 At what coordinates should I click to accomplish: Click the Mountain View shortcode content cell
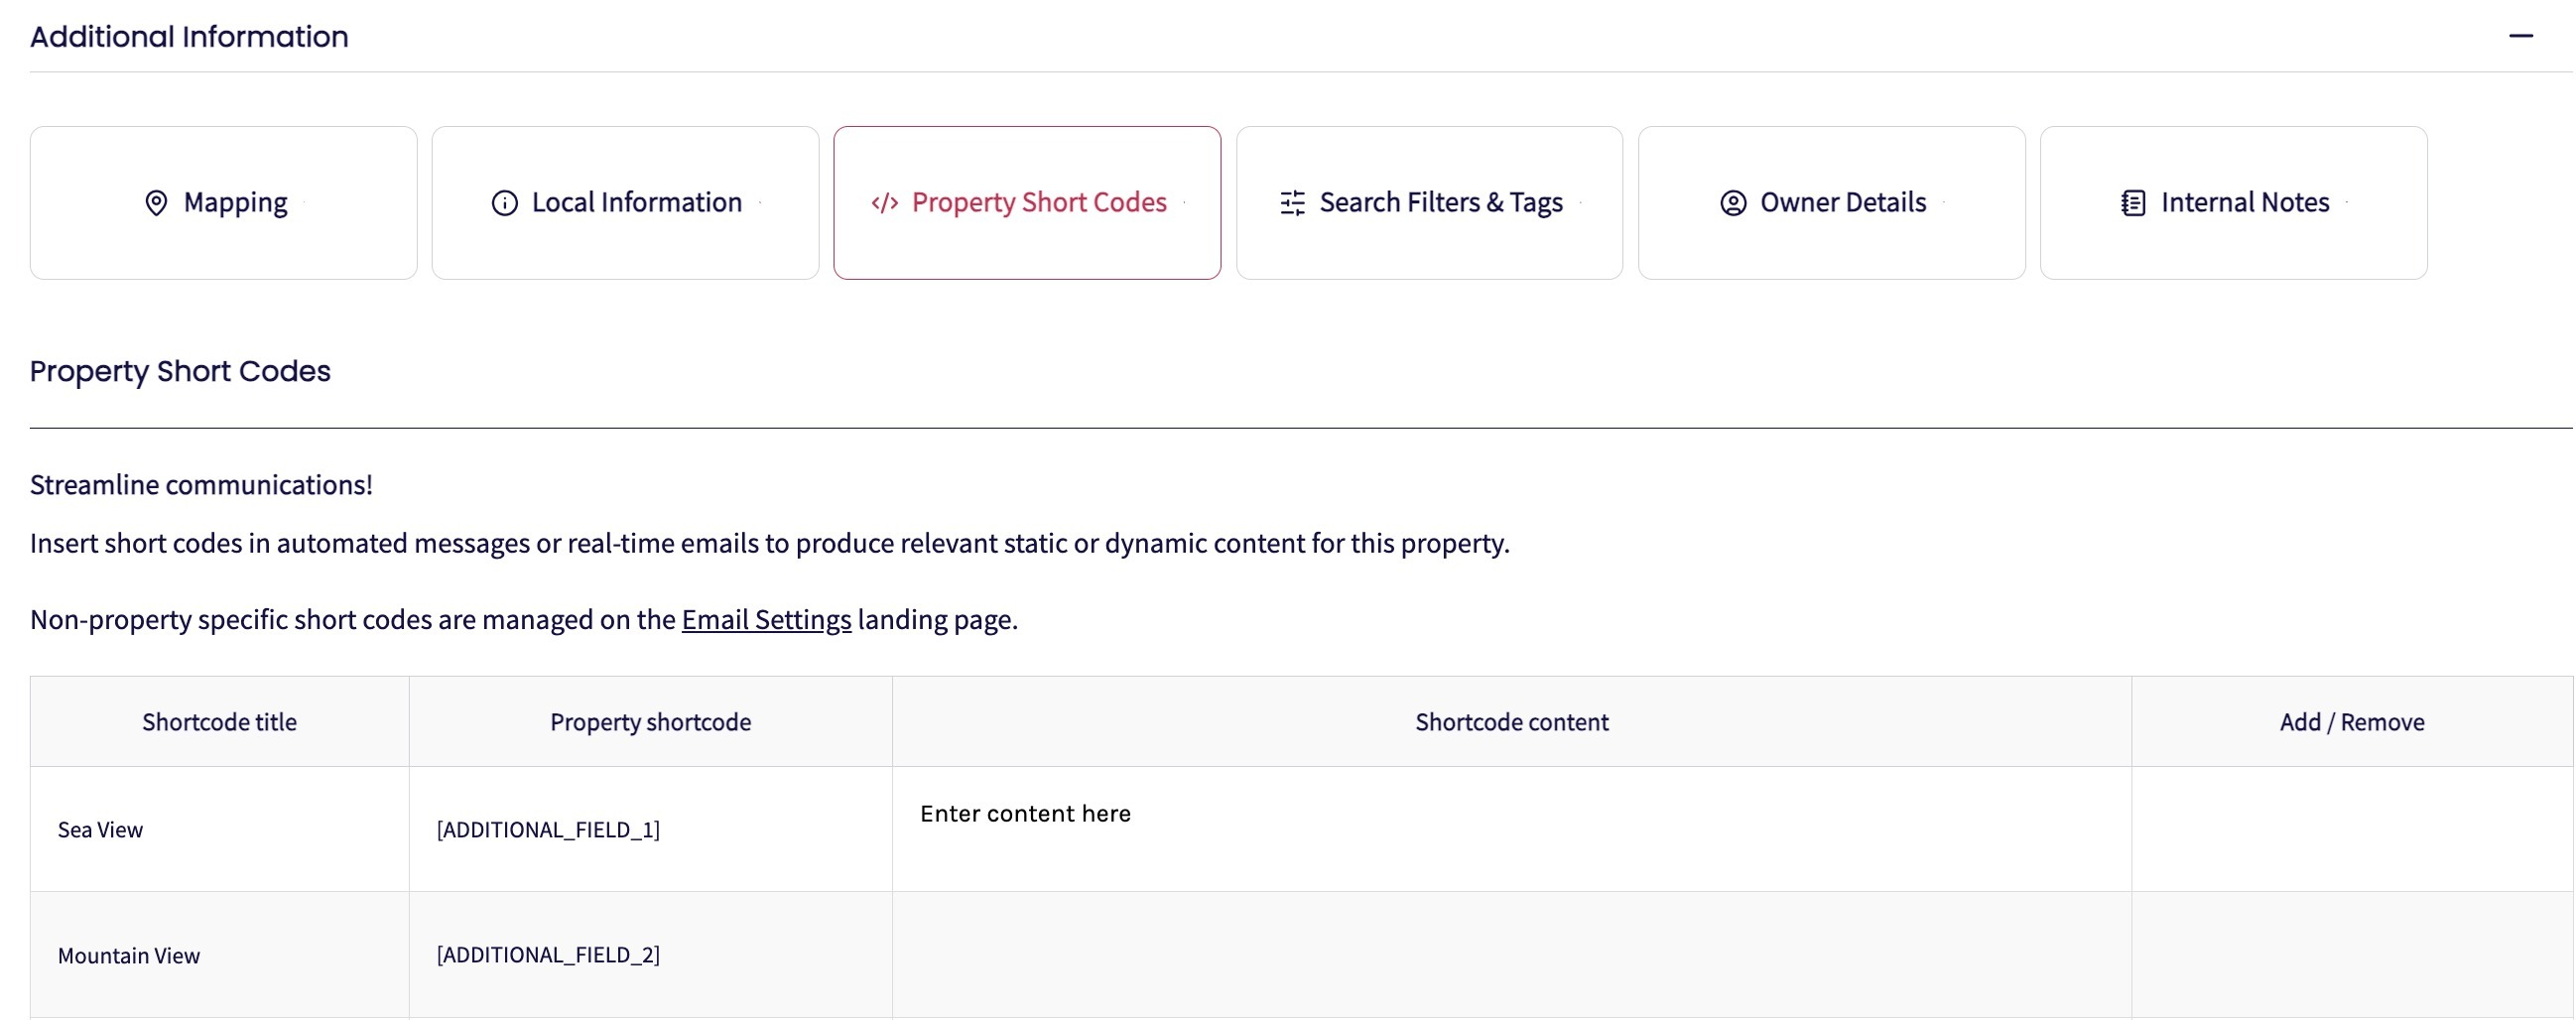click(1510, 954)
